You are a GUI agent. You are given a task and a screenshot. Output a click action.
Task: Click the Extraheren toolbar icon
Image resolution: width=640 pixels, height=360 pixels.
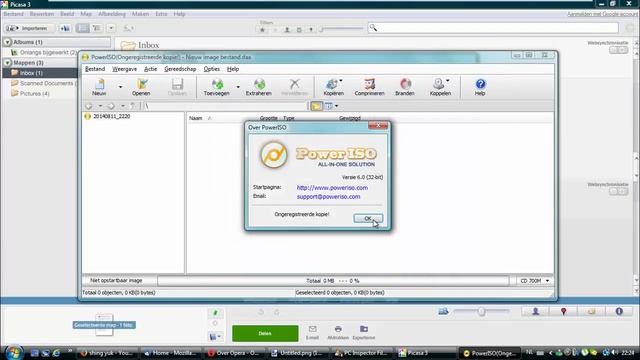pyautogui.click(x=259, y=87)
